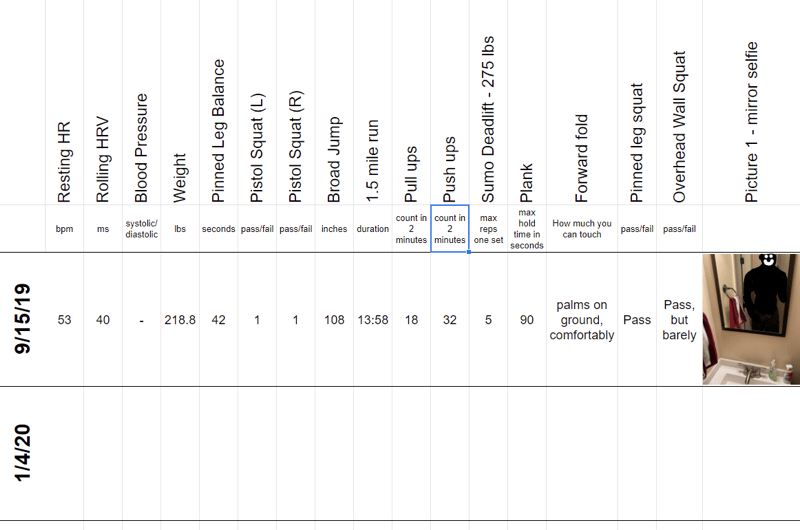Click the 'How much you can touch' cell

coord(582,228)
